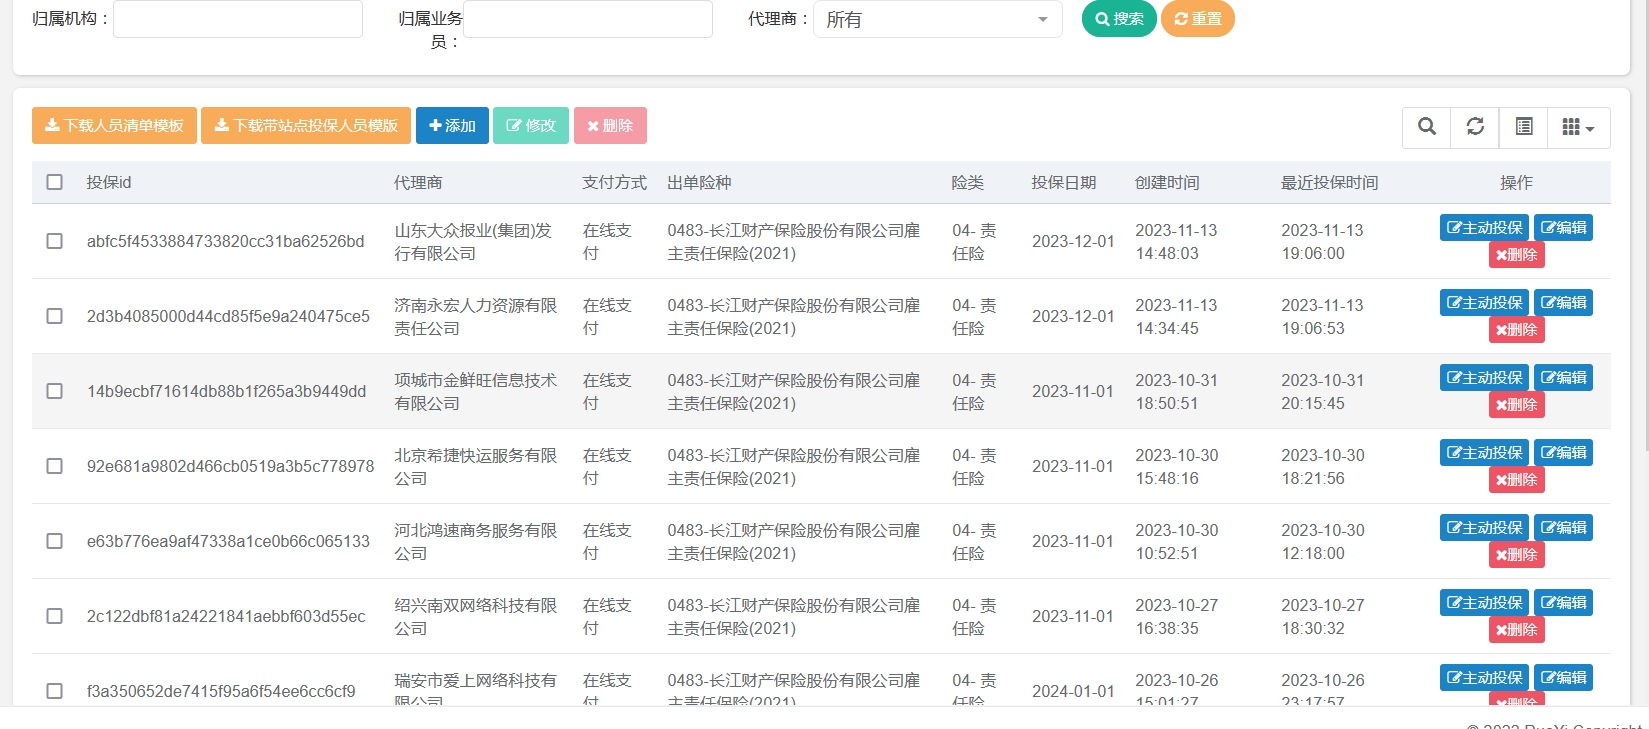The image size is (1649, 729).
Task: Click the 投保日期 column header
Action: [1064, 182]
